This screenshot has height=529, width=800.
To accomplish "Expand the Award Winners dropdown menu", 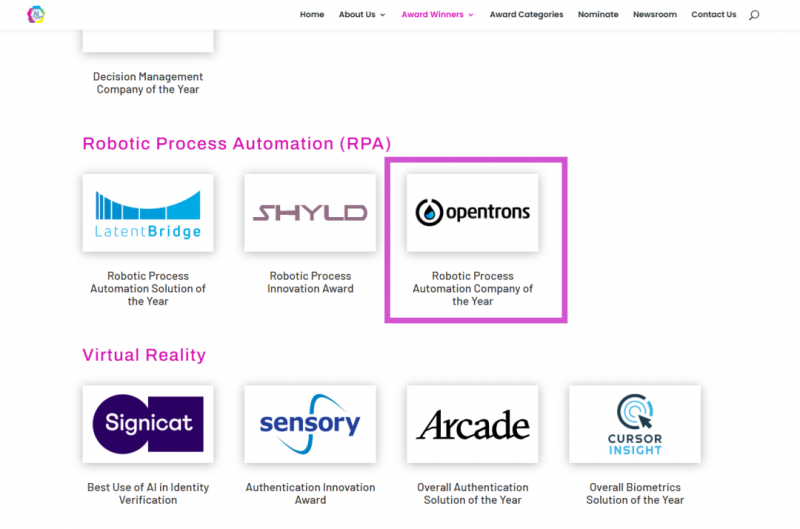I will (x=437, y=15).
